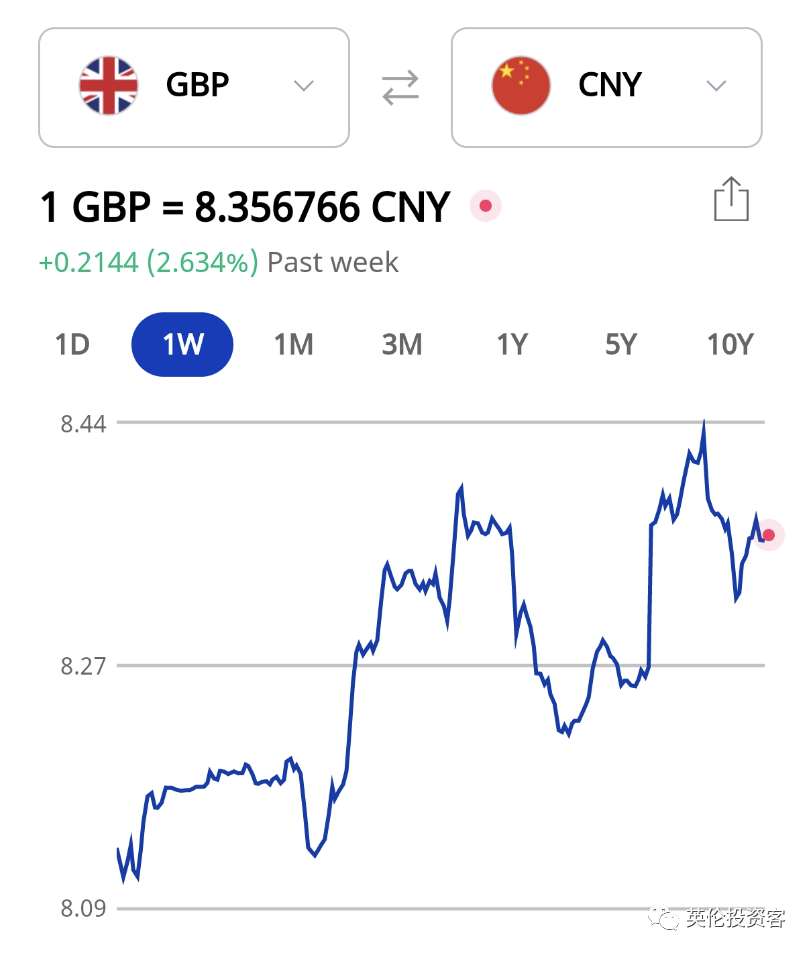Image resolution: width=812 pixels, height=954 pixels.
Task: Click the current price chart marker
Action: click(x=769, y=535)
